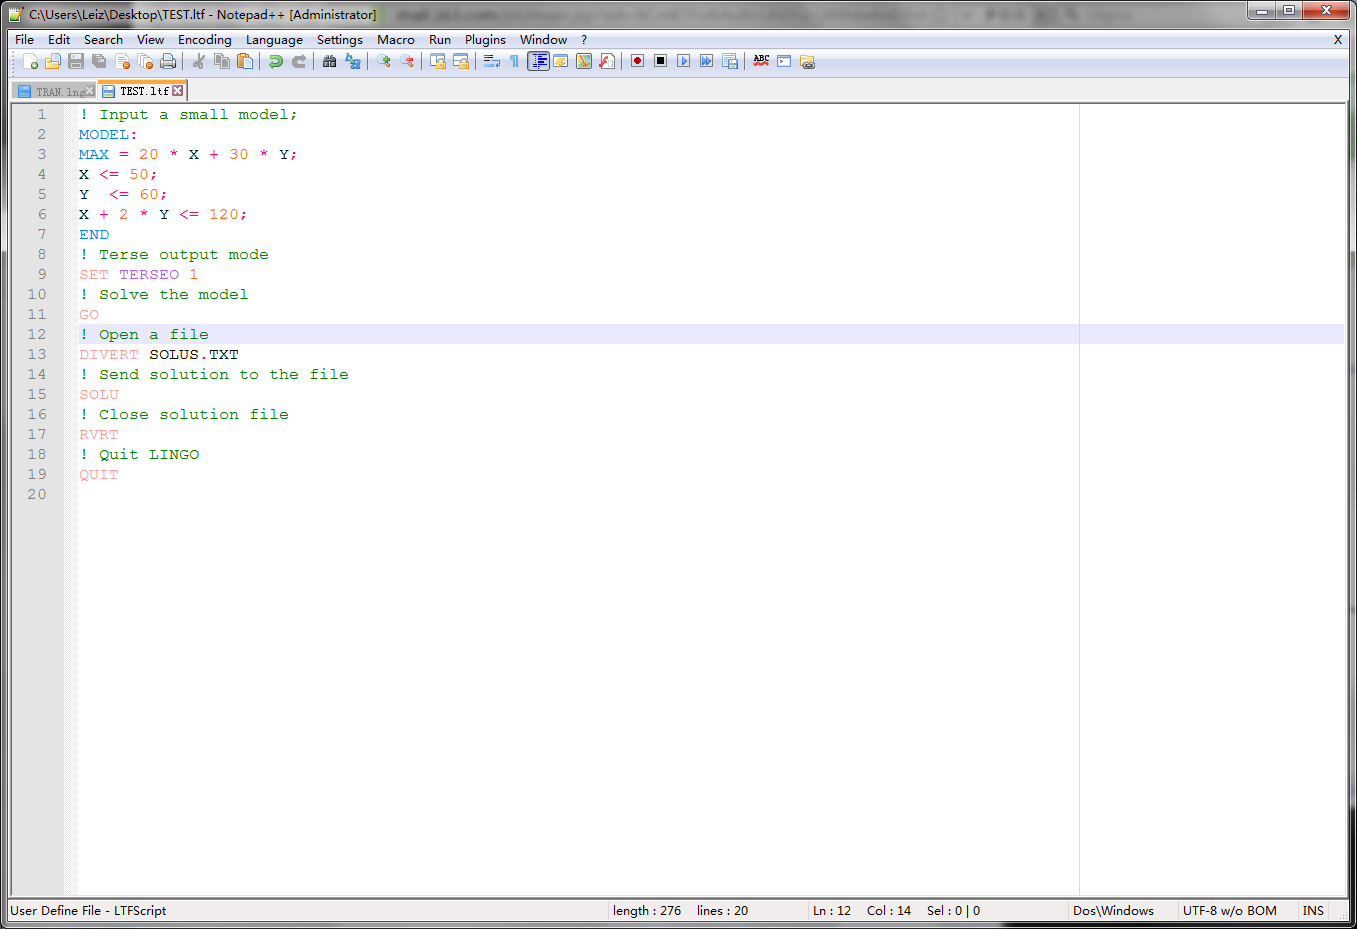1357x929 pixels.
Task: Click the Open file folder icon
Action: [53, 62]
